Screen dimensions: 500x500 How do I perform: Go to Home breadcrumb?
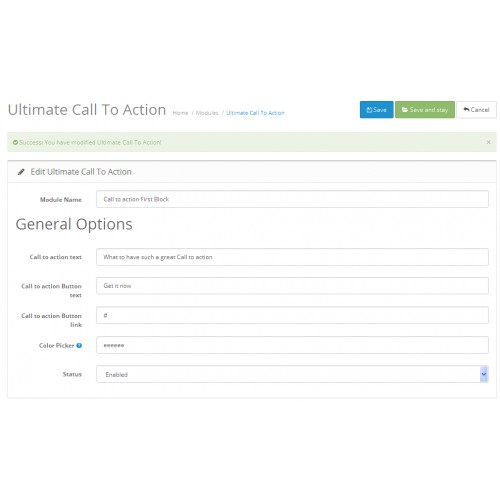pos(180,113)
